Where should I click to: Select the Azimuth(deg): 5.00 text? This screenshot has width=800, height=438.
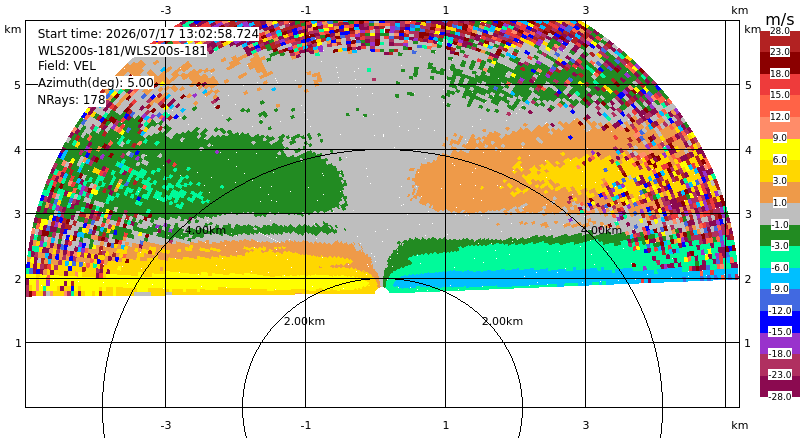pos(96,83)
